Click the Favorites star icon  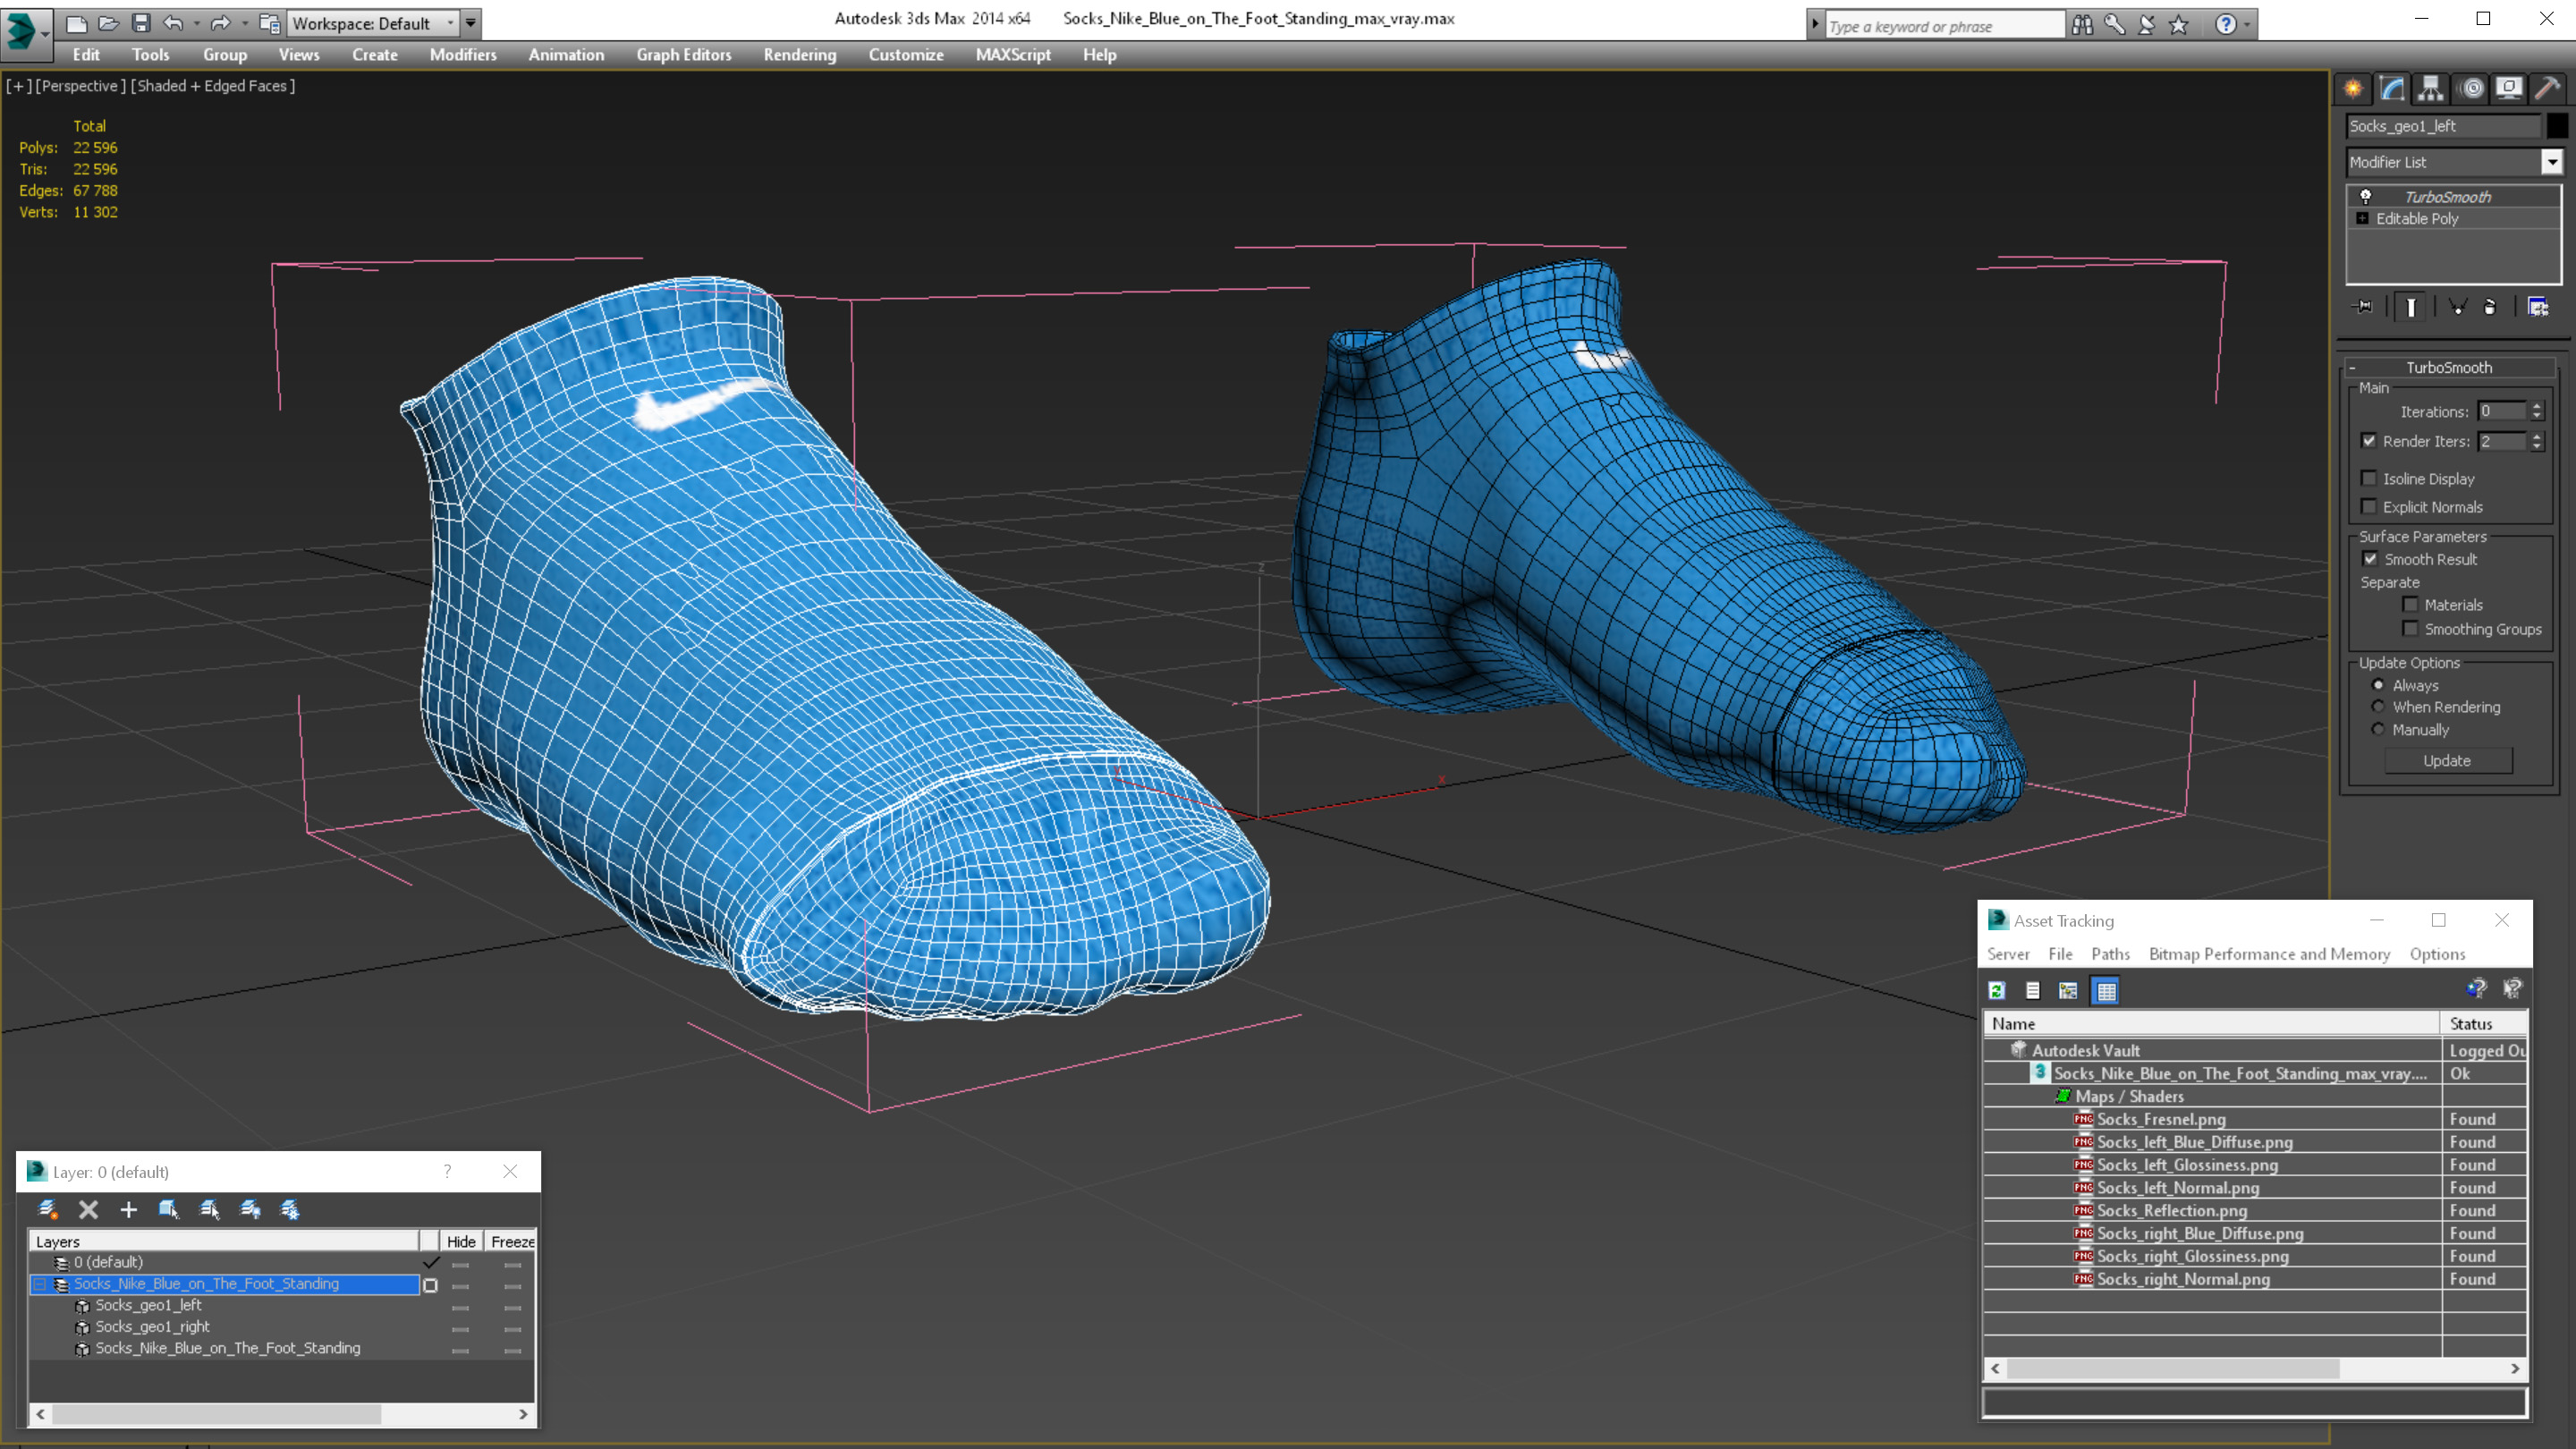coord(2179,24)
